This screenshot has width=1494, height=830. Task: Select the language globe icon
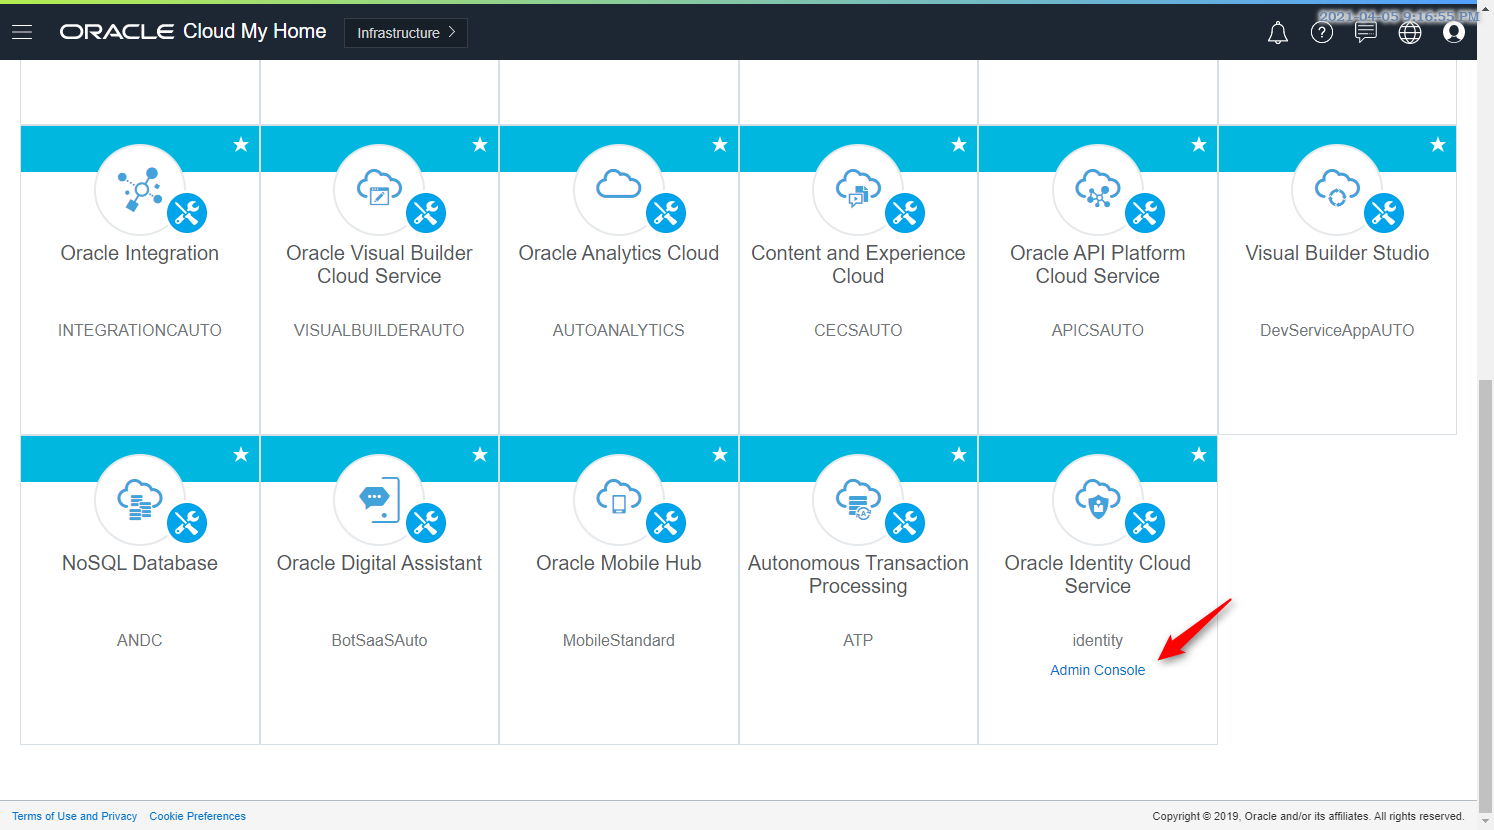pos(1410,32)
